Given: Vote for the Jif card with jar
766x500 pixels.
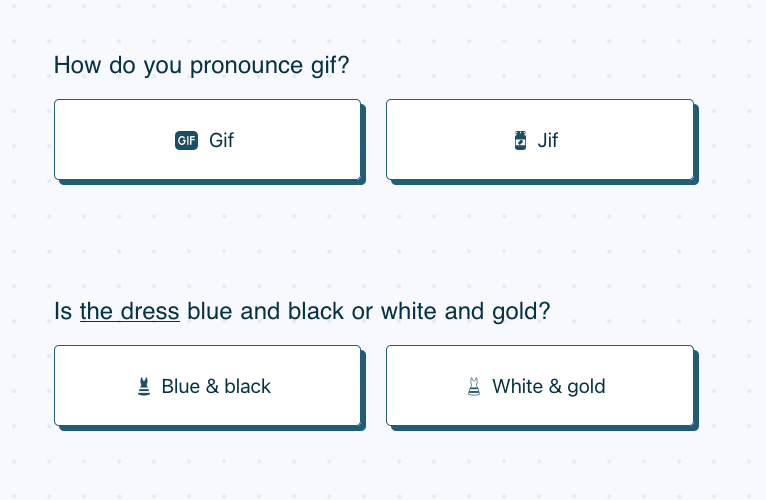Looking at the screenshot, I should [539, 140].
